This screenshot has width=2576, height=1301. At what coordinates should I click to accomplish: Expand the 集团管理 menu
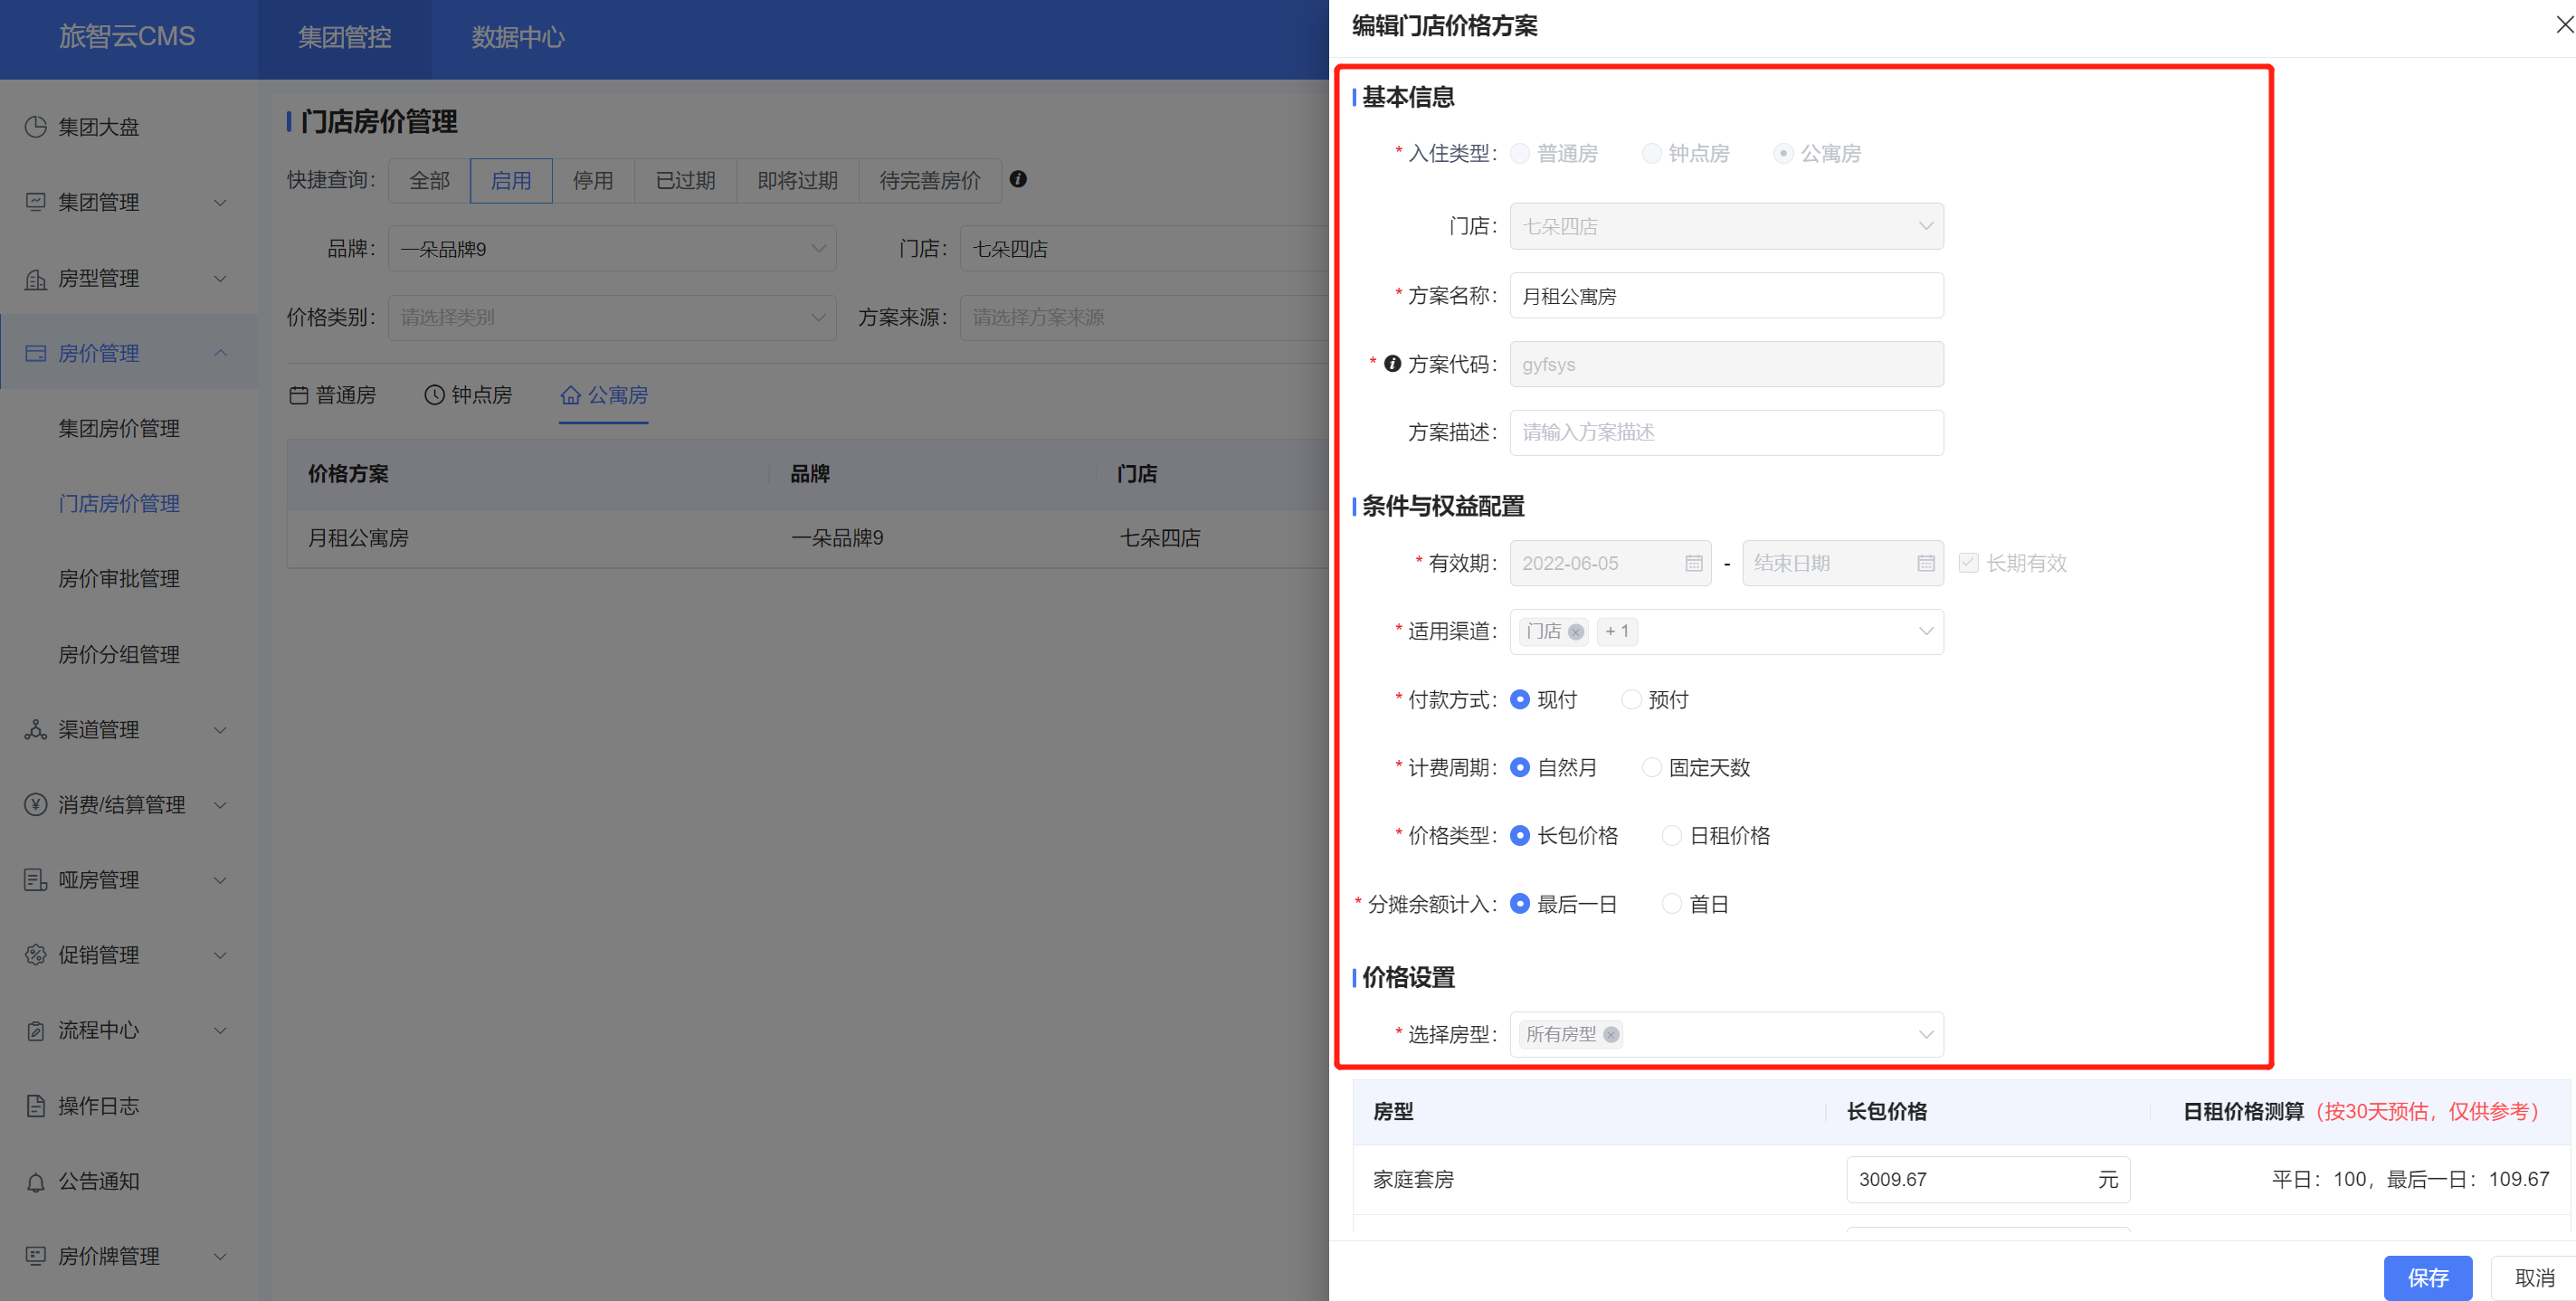(x=221, y=202)
